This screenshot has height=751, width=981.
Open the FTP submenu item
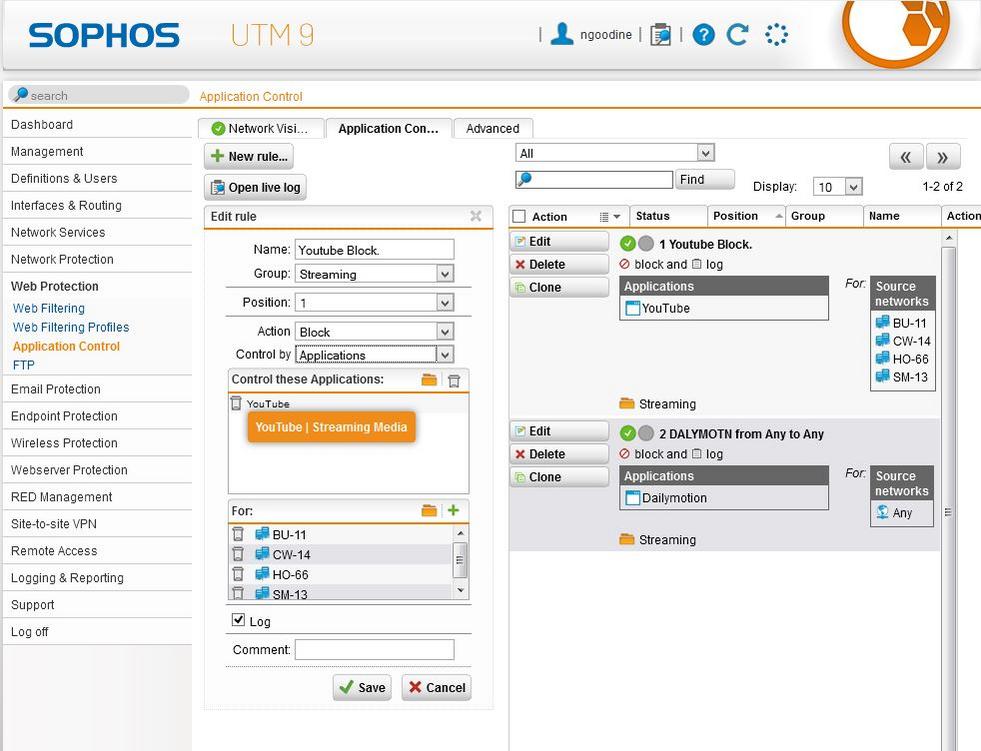click(x=24, y=365)
